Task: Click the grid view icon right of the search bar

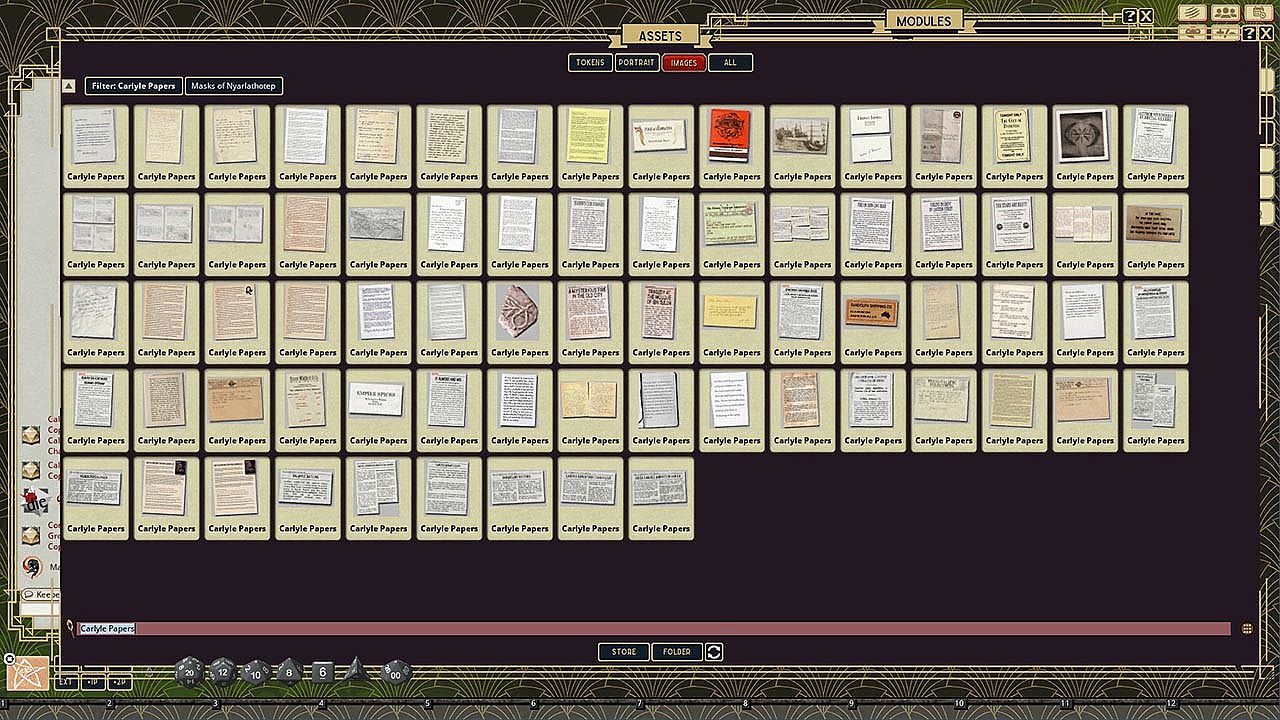Action: click(1247, 629)
